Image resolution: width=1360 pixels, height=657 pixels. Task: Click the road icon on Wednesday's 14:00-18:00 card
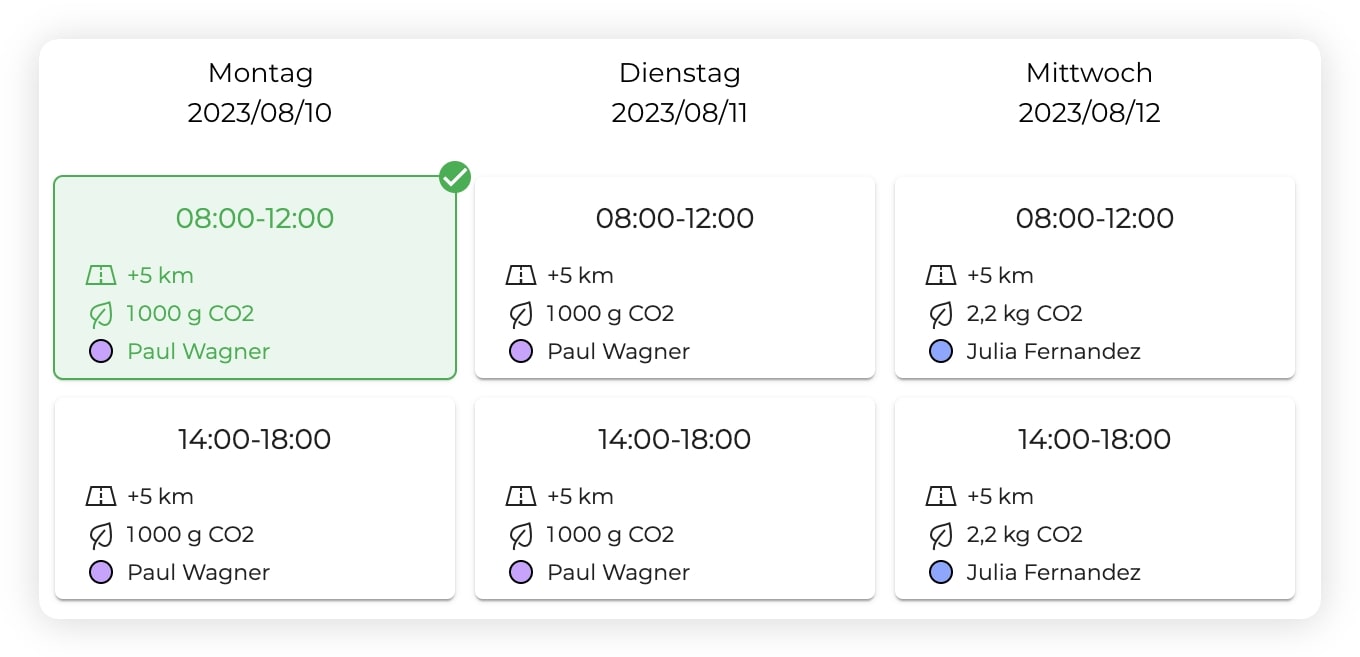(941, 495)
